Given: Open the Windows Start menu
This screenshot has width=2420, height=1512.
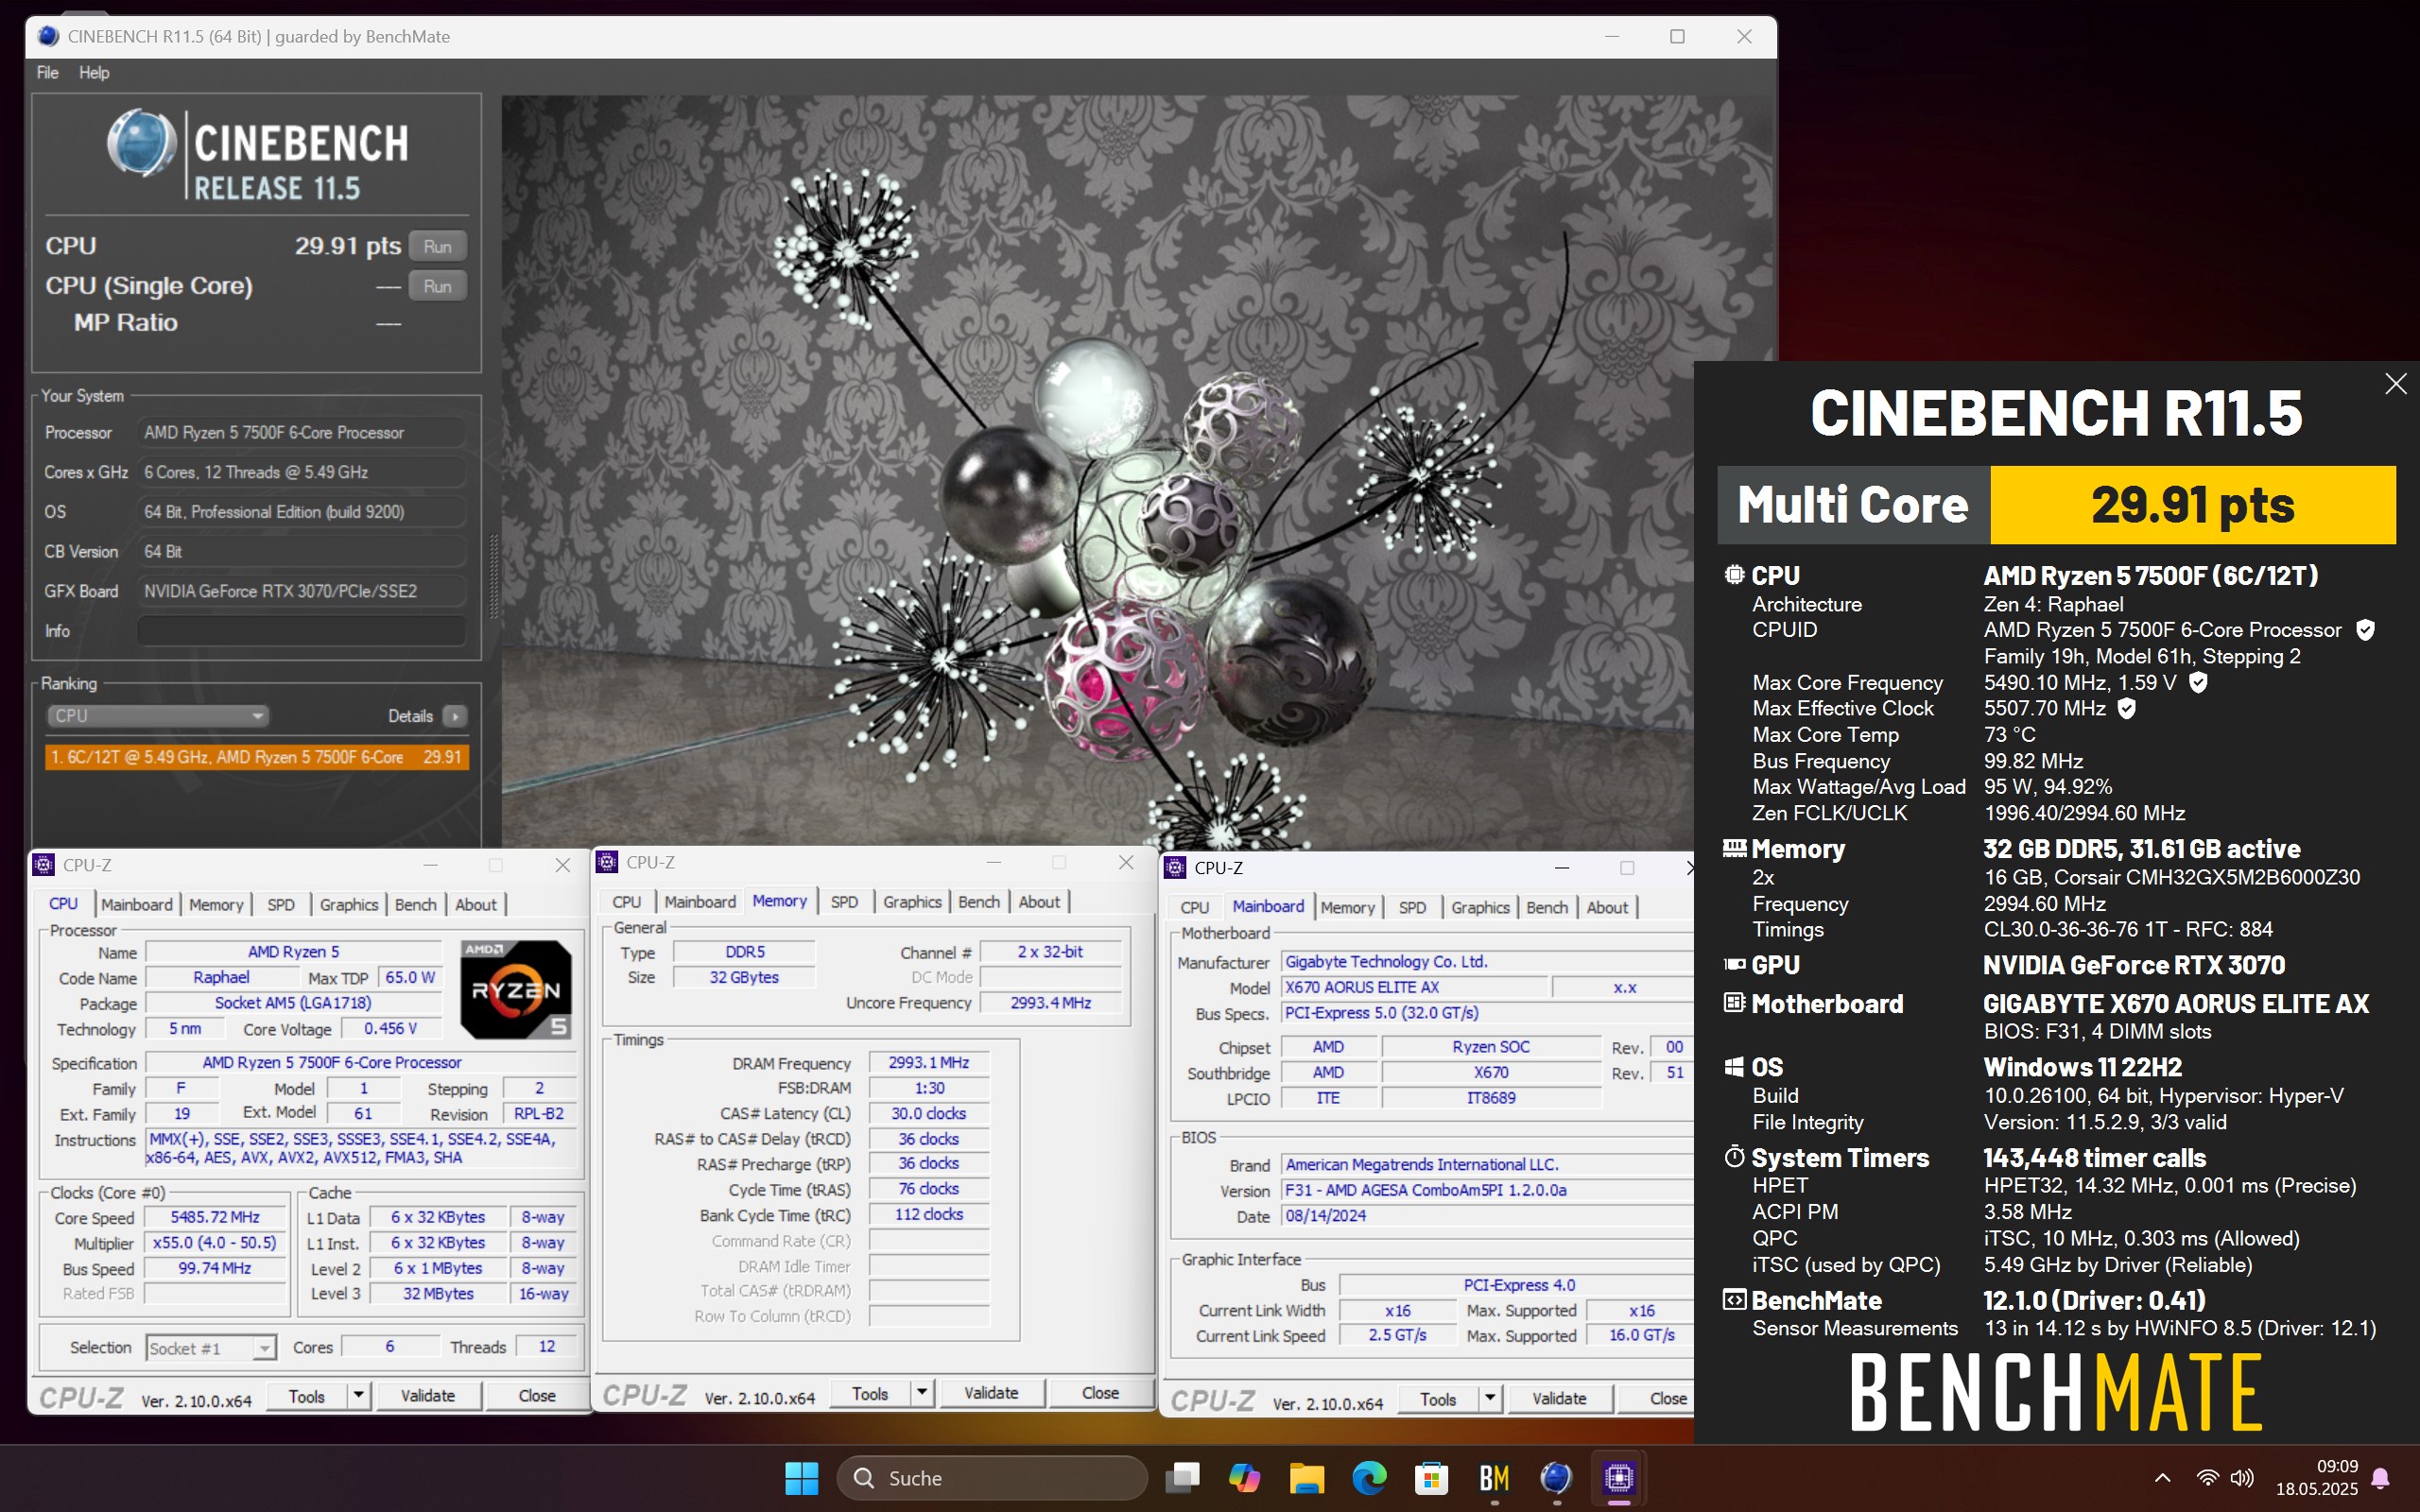Looking at the screenshot, I should coord(801,1477).
